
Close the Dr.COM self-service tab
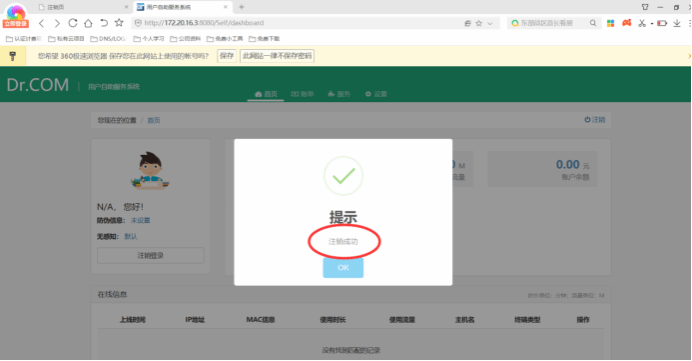226,7
